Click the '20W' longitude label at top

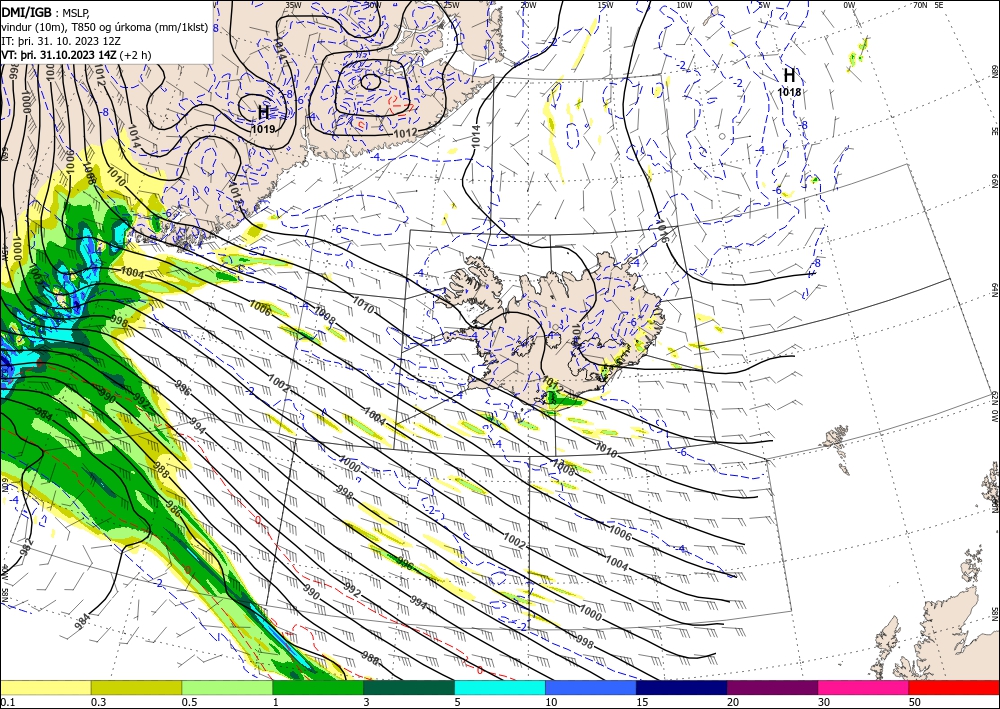point(527,5)
